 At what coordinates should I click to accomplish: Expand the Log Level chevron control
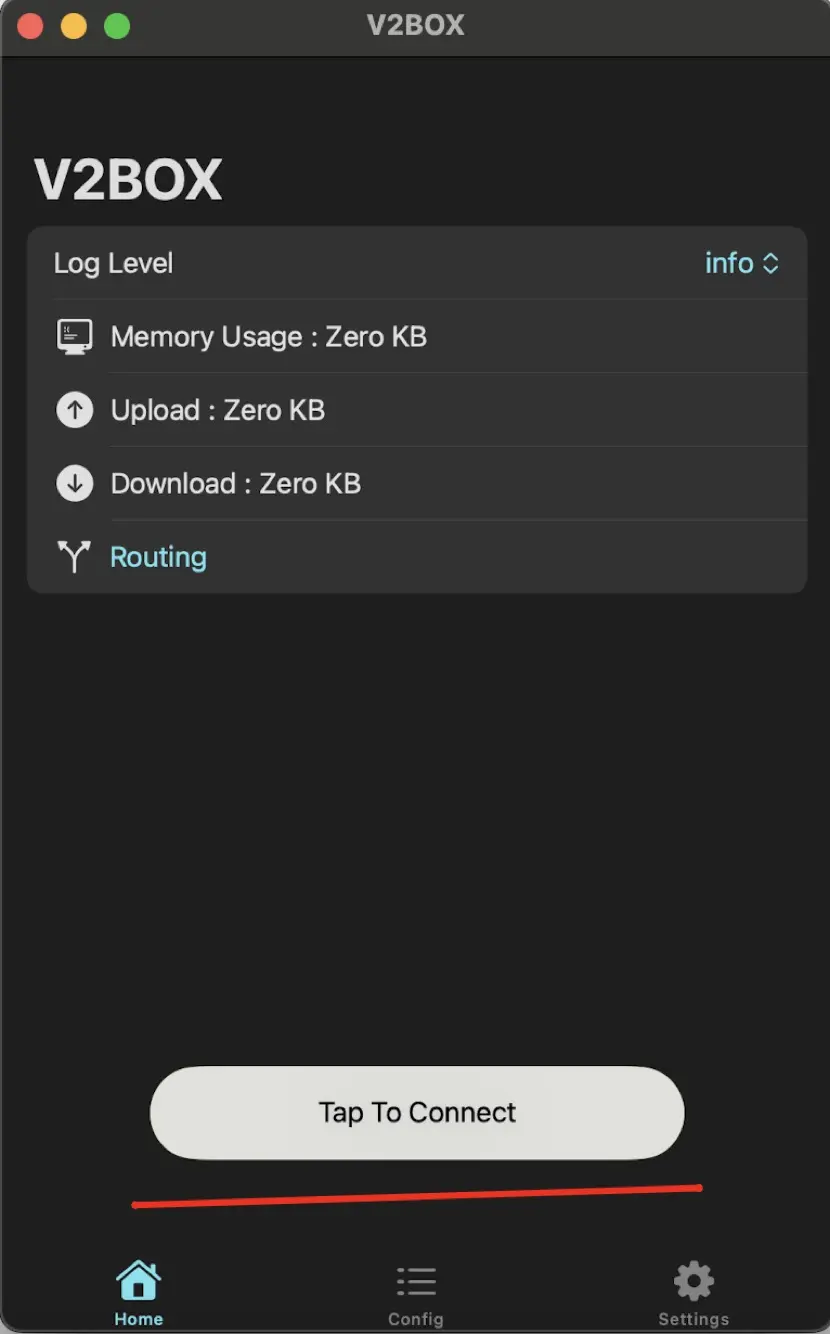coord(770,263)
